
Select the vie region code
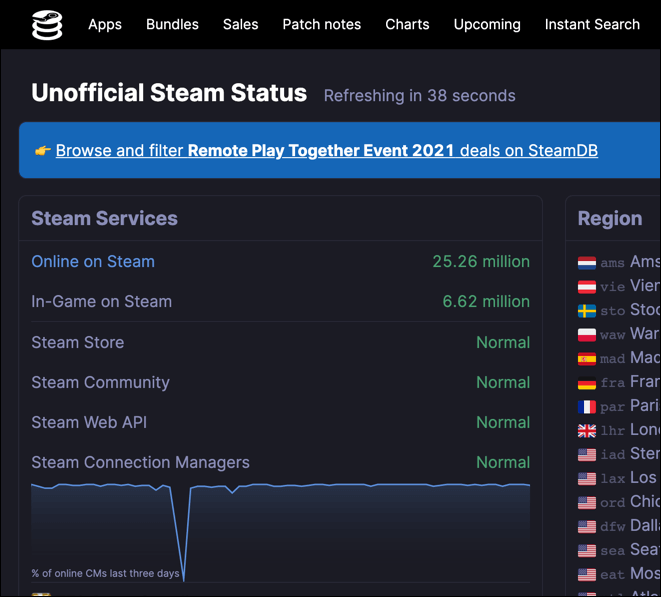point(613,287)
